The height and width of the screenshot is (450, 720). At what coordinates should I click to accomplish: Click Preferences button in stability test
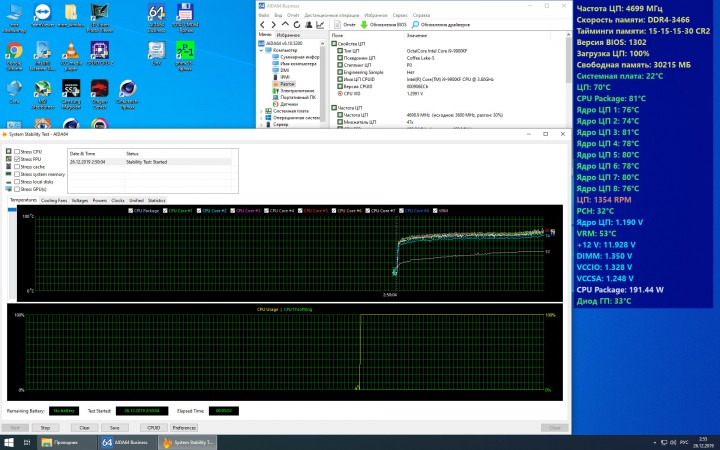point(184,428)
